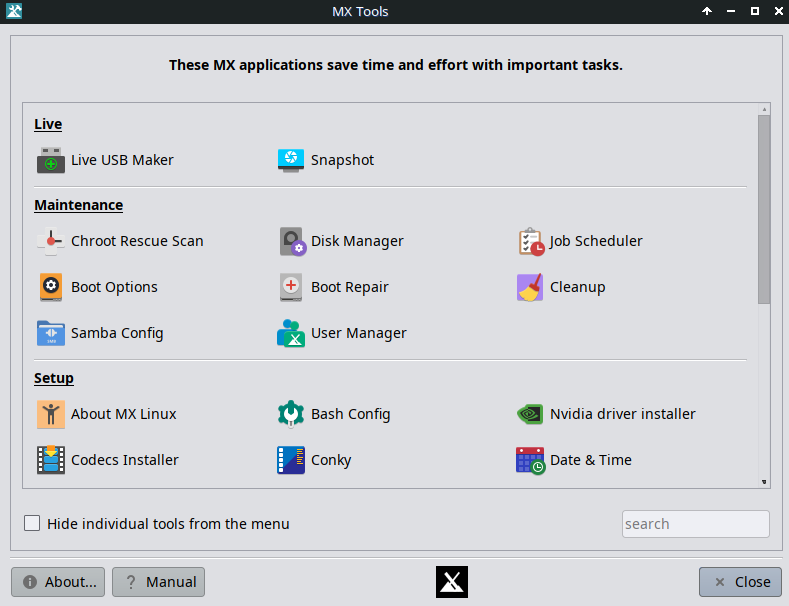The height and width of the screenshot is (606, 789).
Task: Select the User Manager label
Action: (x=359, y=333)
